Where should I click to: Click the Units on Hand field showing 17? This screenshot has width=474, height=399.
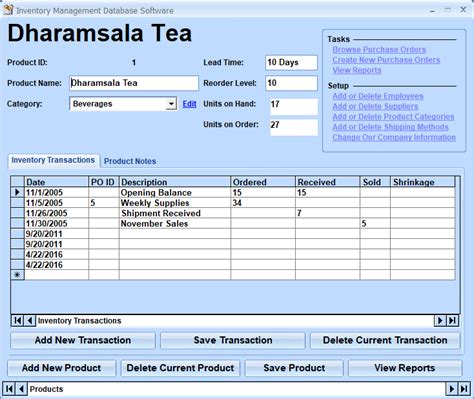[x=294, y=106]
